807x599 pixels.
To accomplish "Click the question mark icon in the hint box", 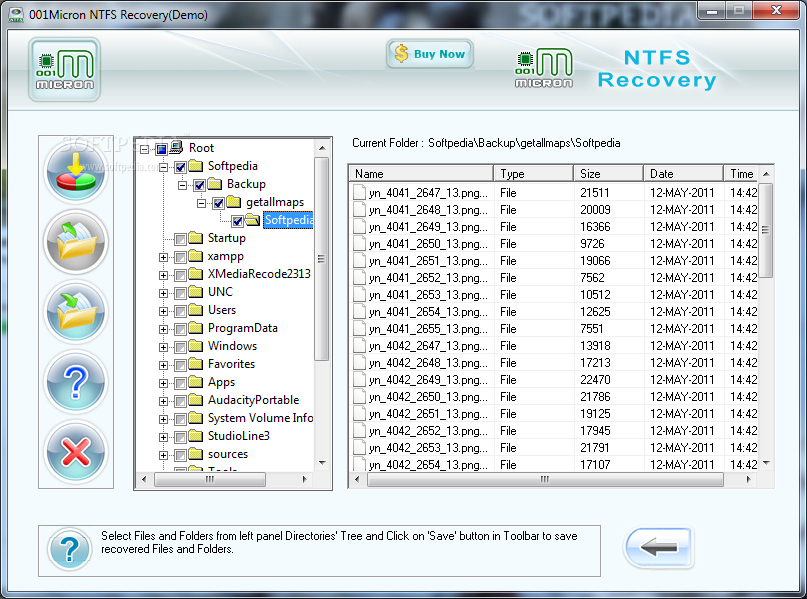I will pos(69,549).
